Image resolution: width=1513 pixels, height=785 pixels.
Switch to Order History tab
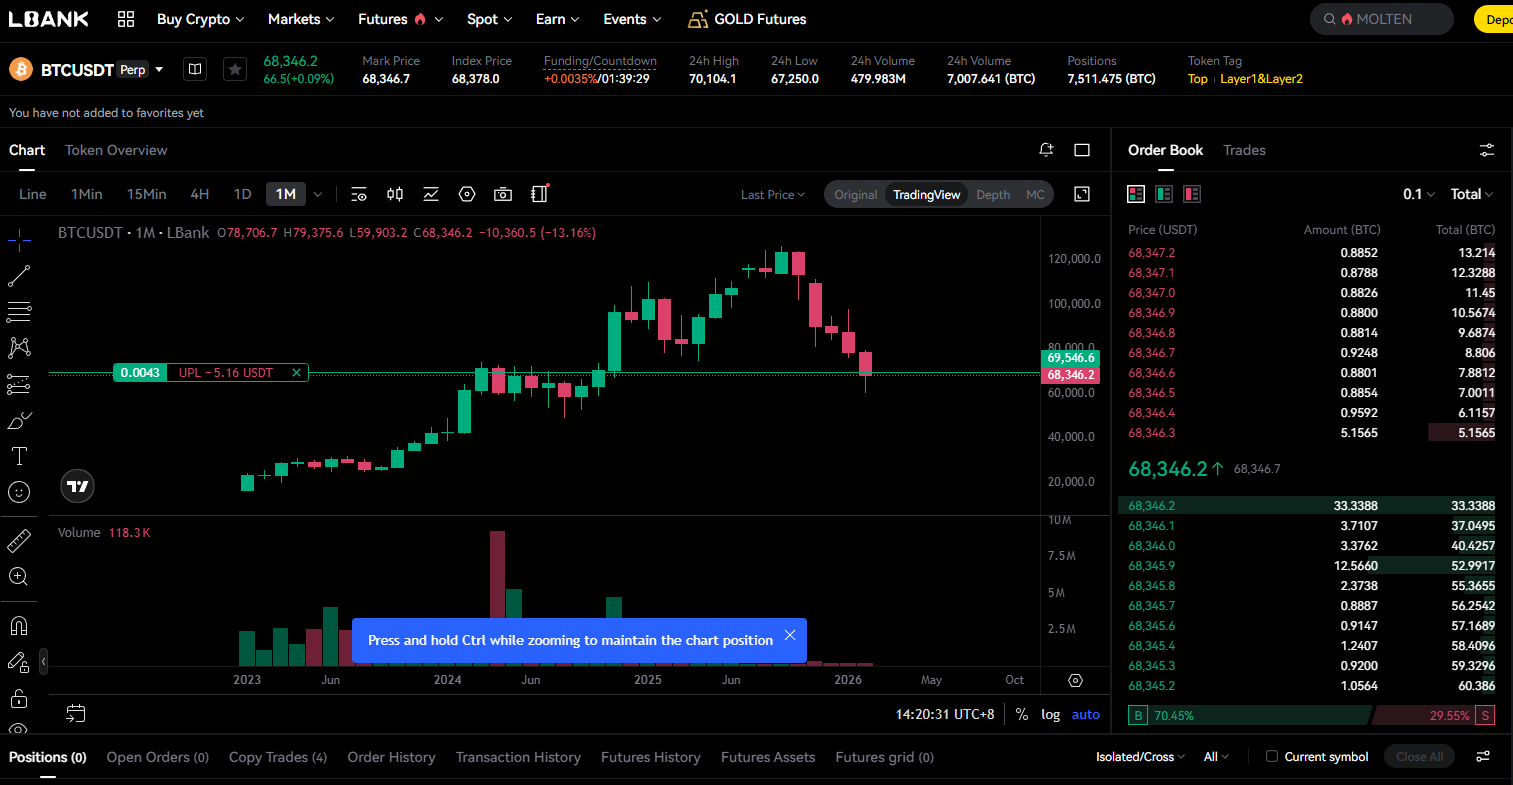click(391, 757)
